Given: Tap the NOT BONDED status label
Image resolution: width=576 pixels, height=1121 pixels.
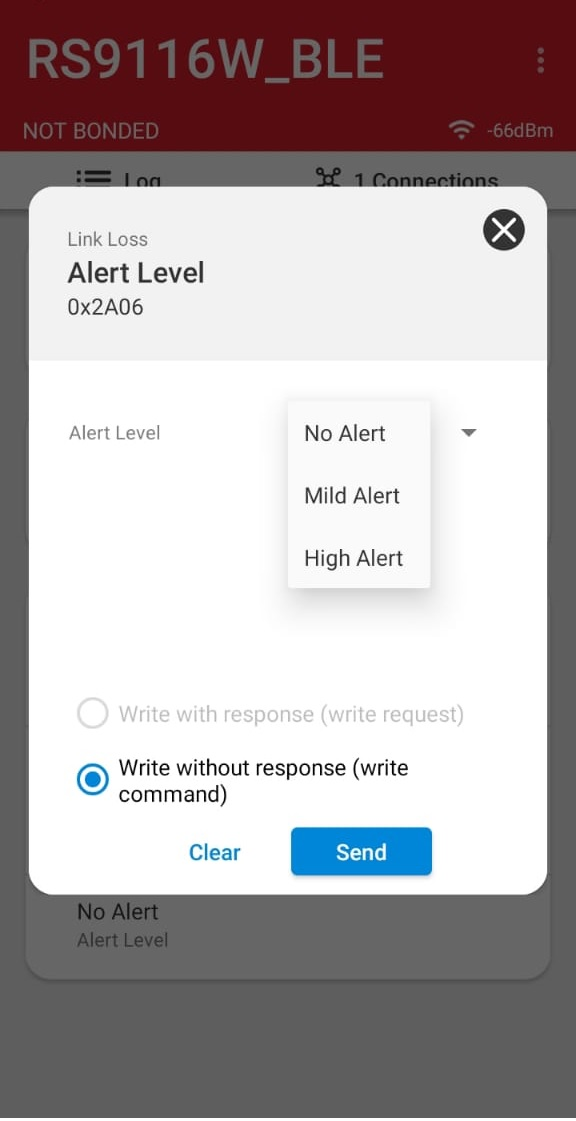Looking at the screenshot, I should 91,132.
